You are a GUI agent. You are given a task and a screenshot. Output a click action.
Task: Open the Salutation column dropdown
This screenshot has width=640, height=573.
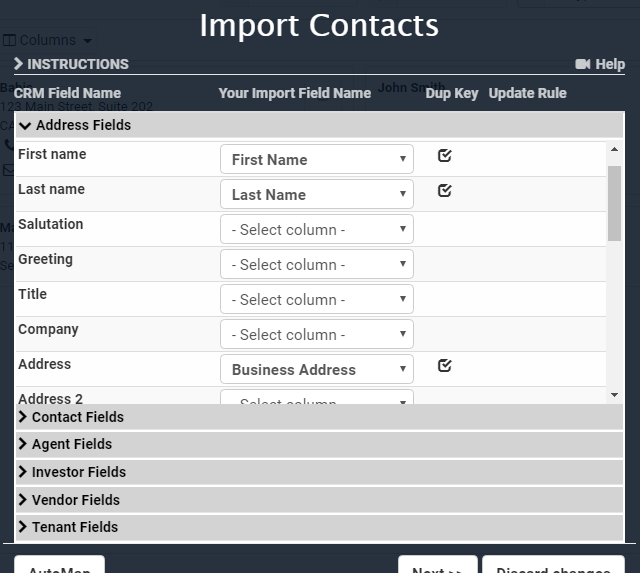[316, 229]
